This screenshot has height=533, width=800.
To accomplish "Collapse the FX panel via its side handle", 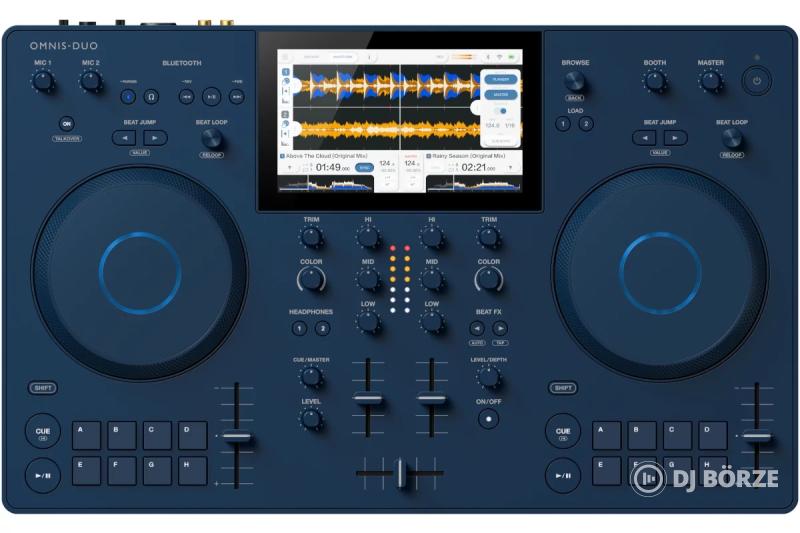I will click(476, 108).
